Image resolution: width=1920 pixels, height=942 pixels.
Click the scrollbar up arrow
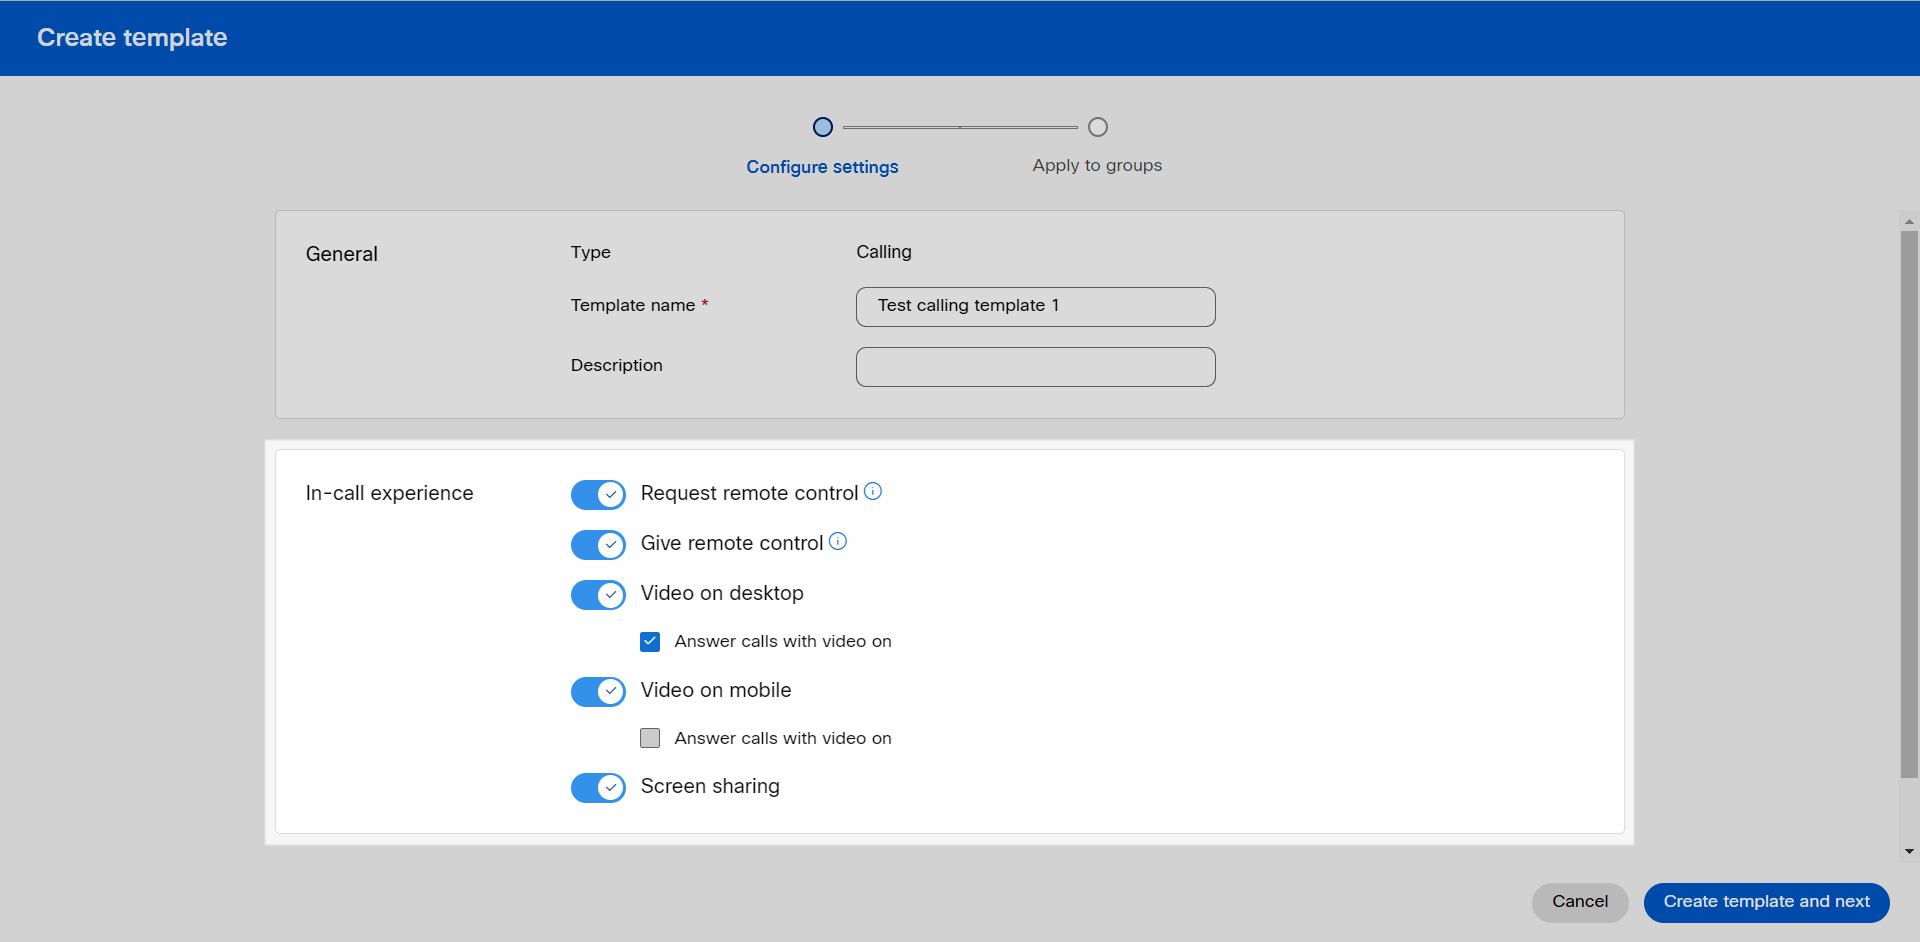coord(1909,221)
